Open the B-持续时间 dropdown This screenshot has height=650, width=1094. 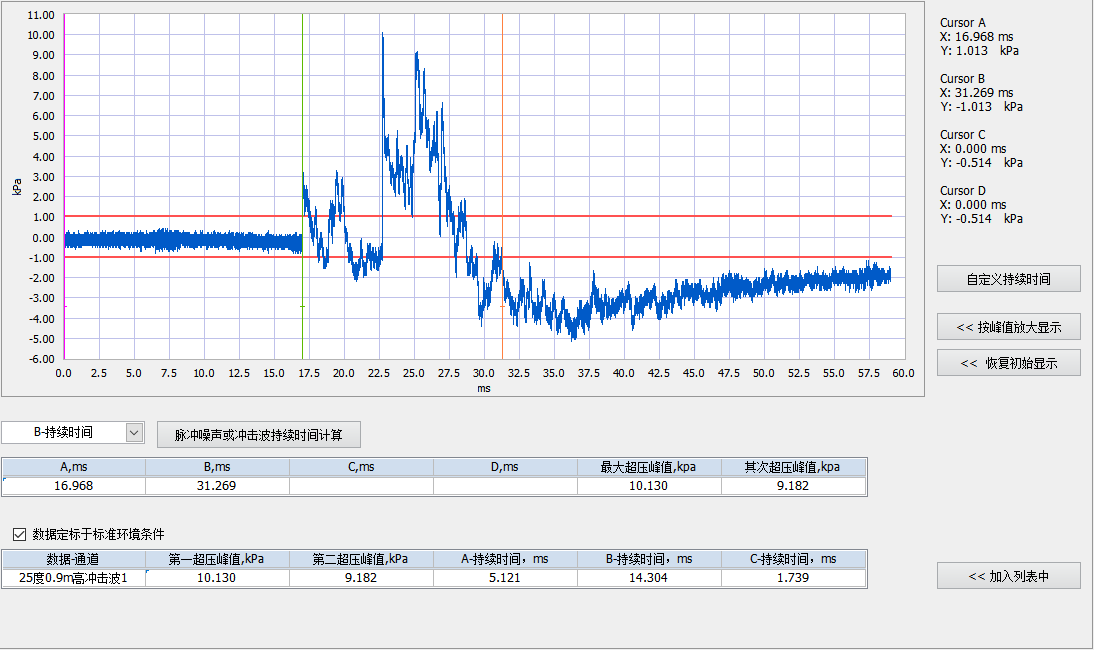tap(135, 432)
